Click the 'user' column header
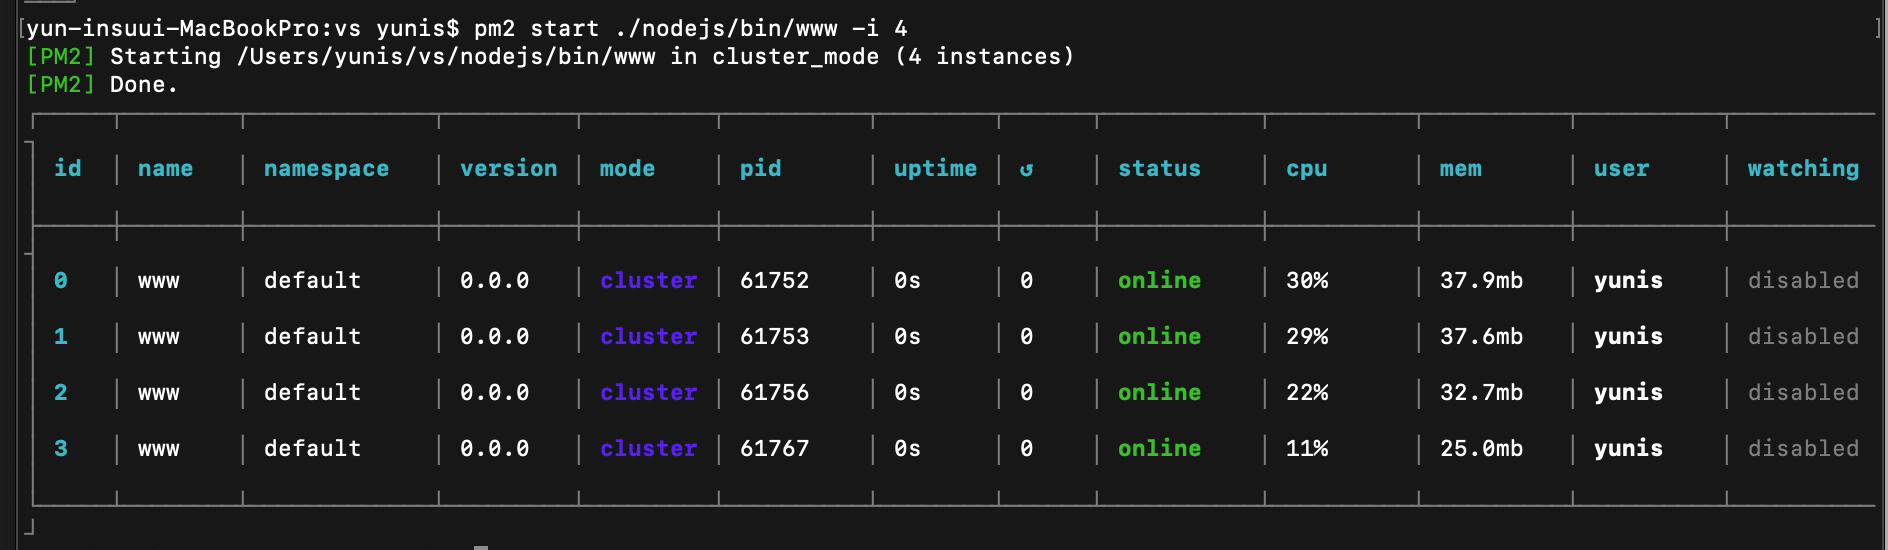 1622,168
